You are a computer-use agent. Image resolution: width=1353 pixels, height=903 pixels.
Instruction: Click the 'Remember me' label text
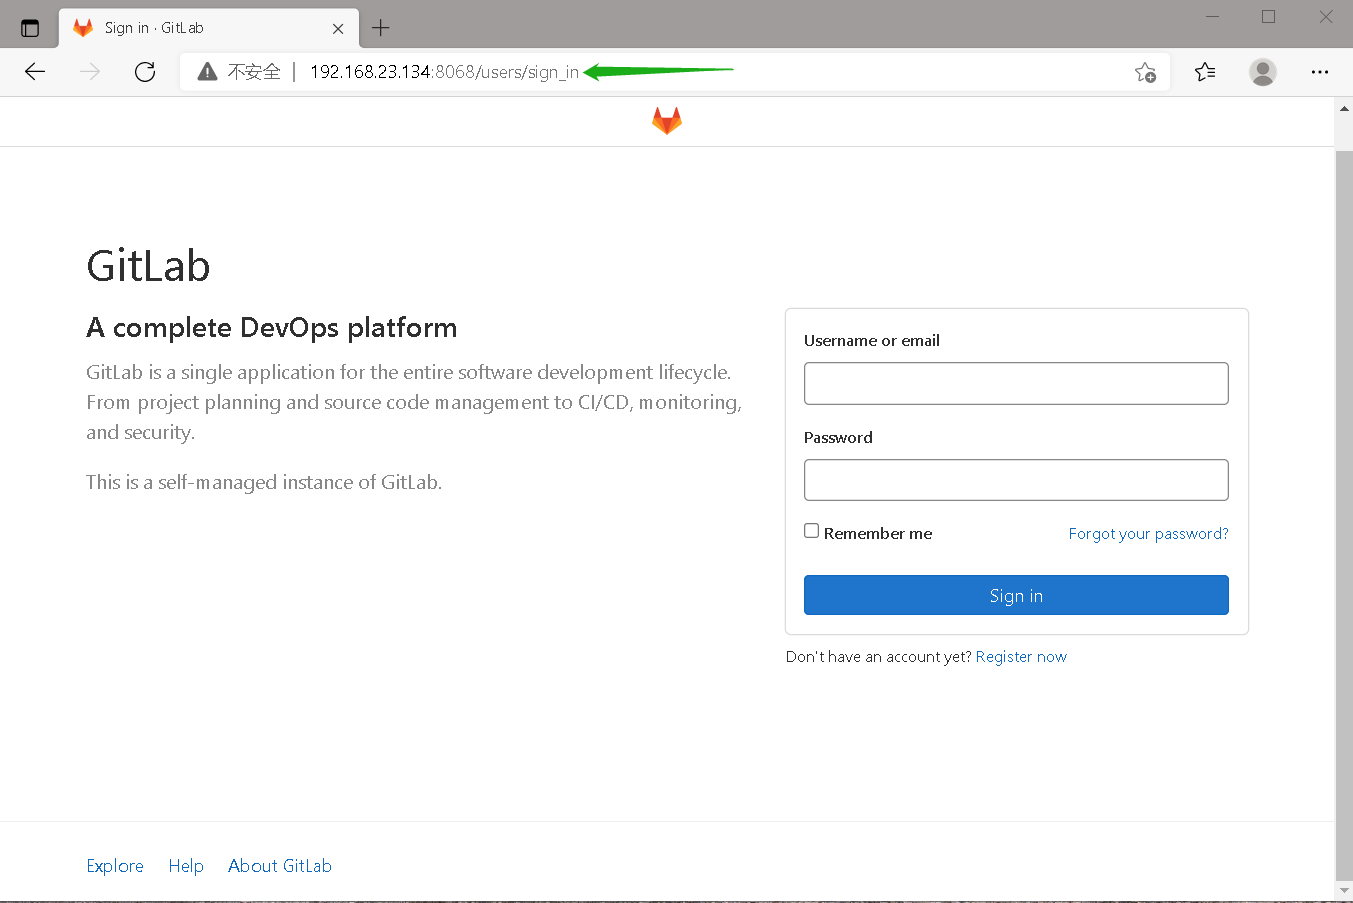click(x=878, y=533)
